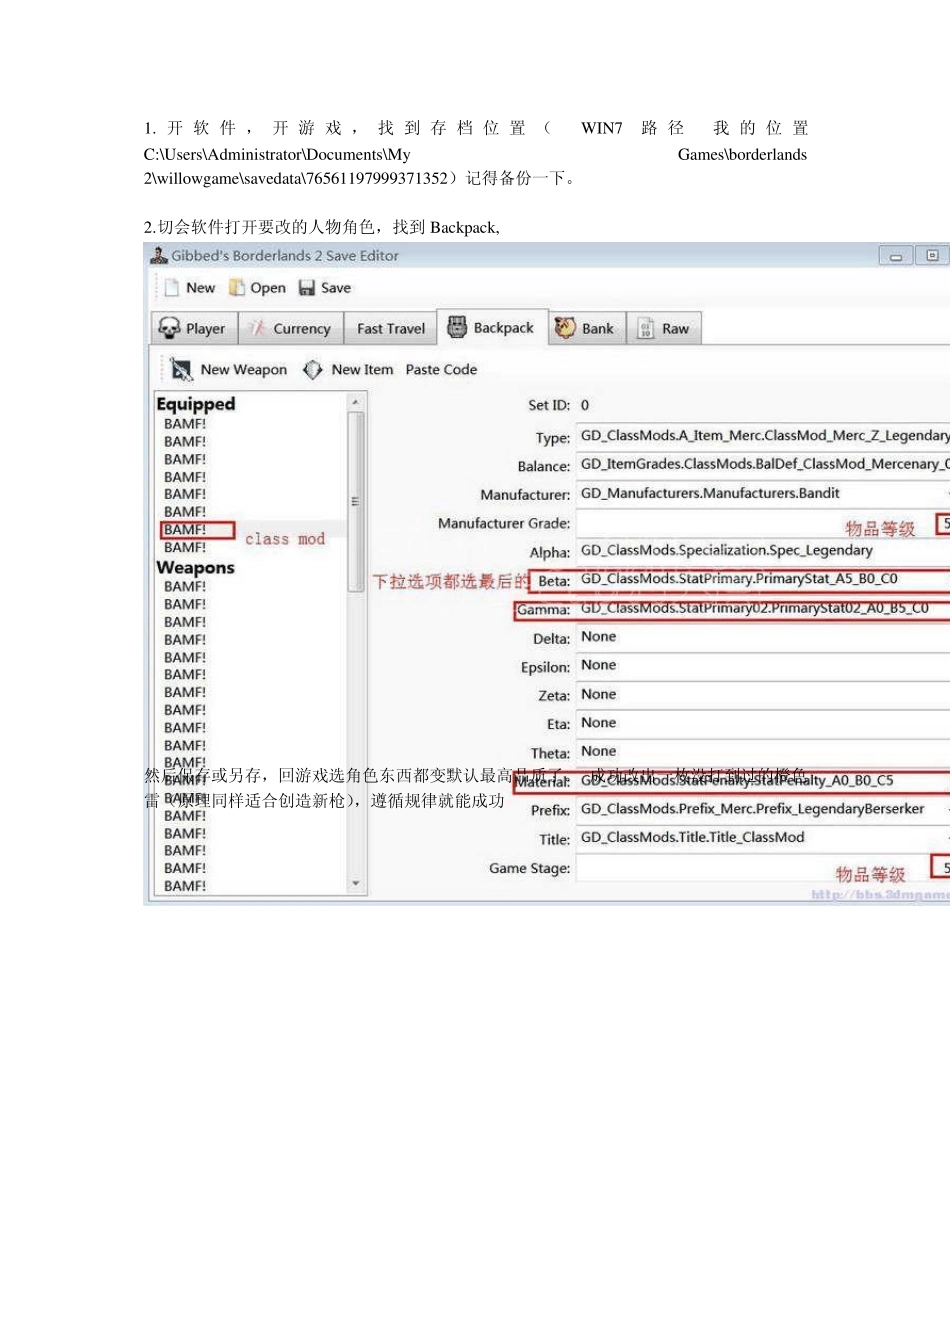
Task: Open the Player skull icon tab
Action: (170, 329)
